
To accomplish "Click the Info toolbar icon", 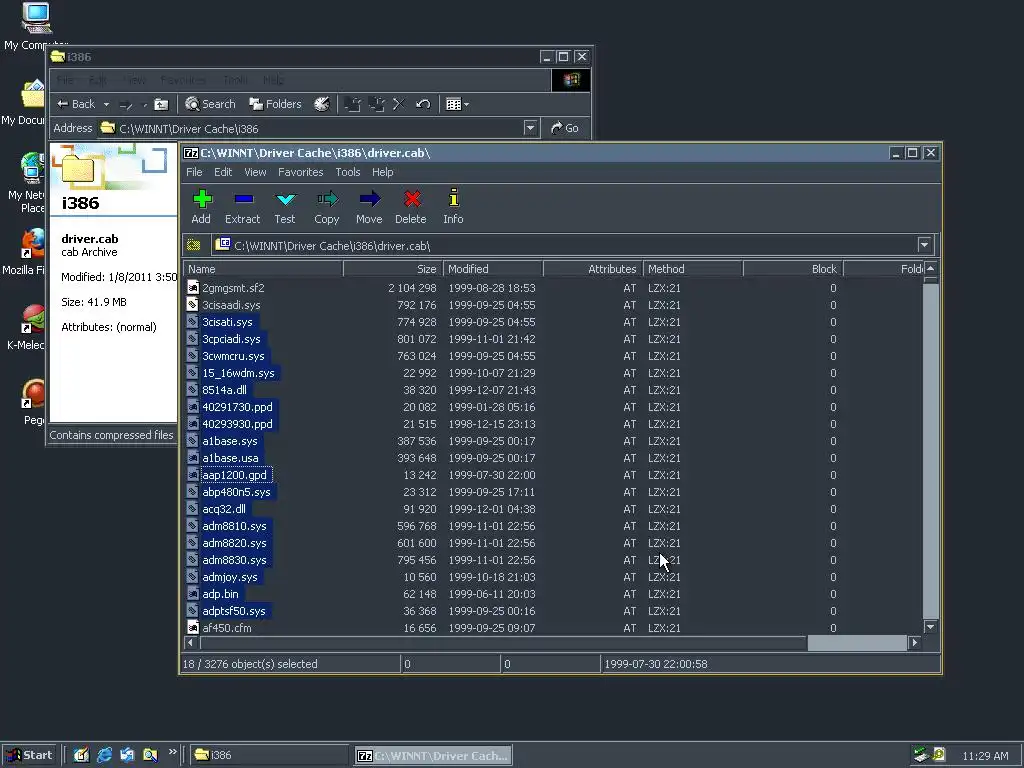I will pyautogui.click(x=453, y=198).
